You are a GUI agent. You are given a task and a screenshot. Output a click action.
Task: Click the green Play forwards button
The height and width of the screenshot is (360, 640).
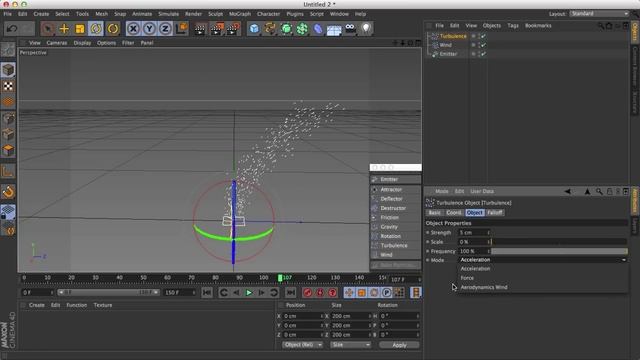pyautogui.click(x=249, y=293)
